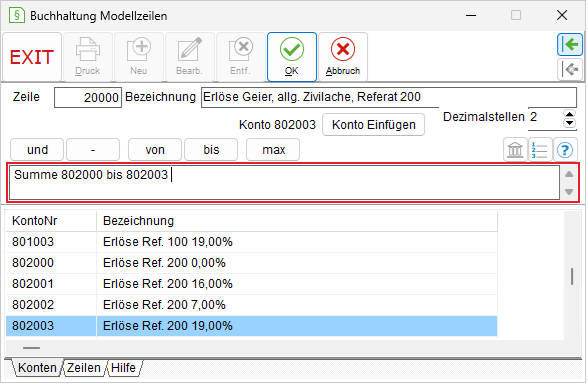Select account row 801003

point(251,242)
